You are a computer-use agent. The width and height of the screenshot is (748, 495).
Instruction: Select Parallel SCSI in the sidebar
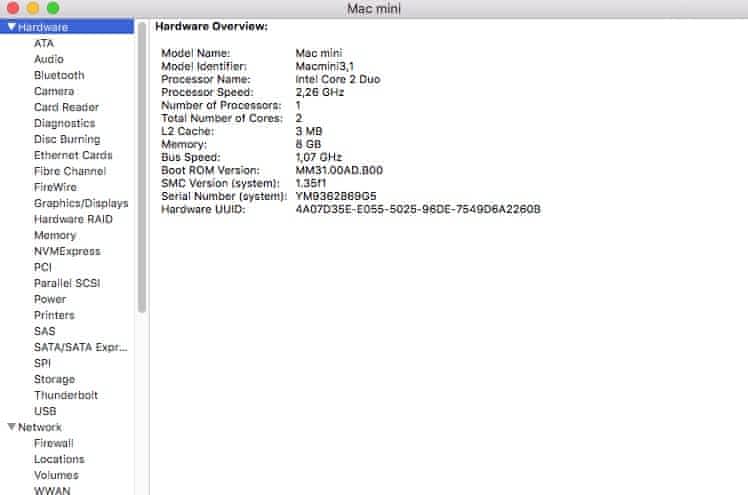pos(67,283)
